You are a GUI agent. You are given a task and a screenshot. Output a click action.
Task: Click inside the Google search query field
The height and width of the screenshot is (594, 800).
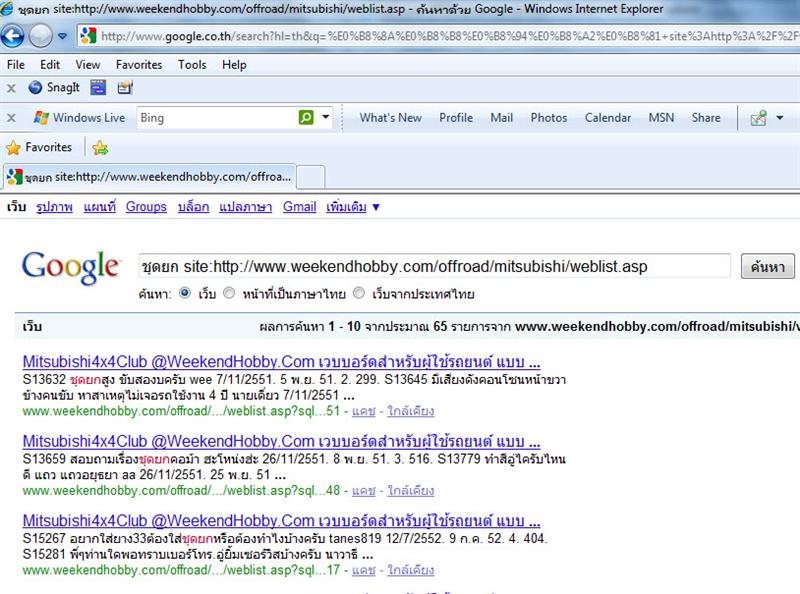(x=435, y=266)
